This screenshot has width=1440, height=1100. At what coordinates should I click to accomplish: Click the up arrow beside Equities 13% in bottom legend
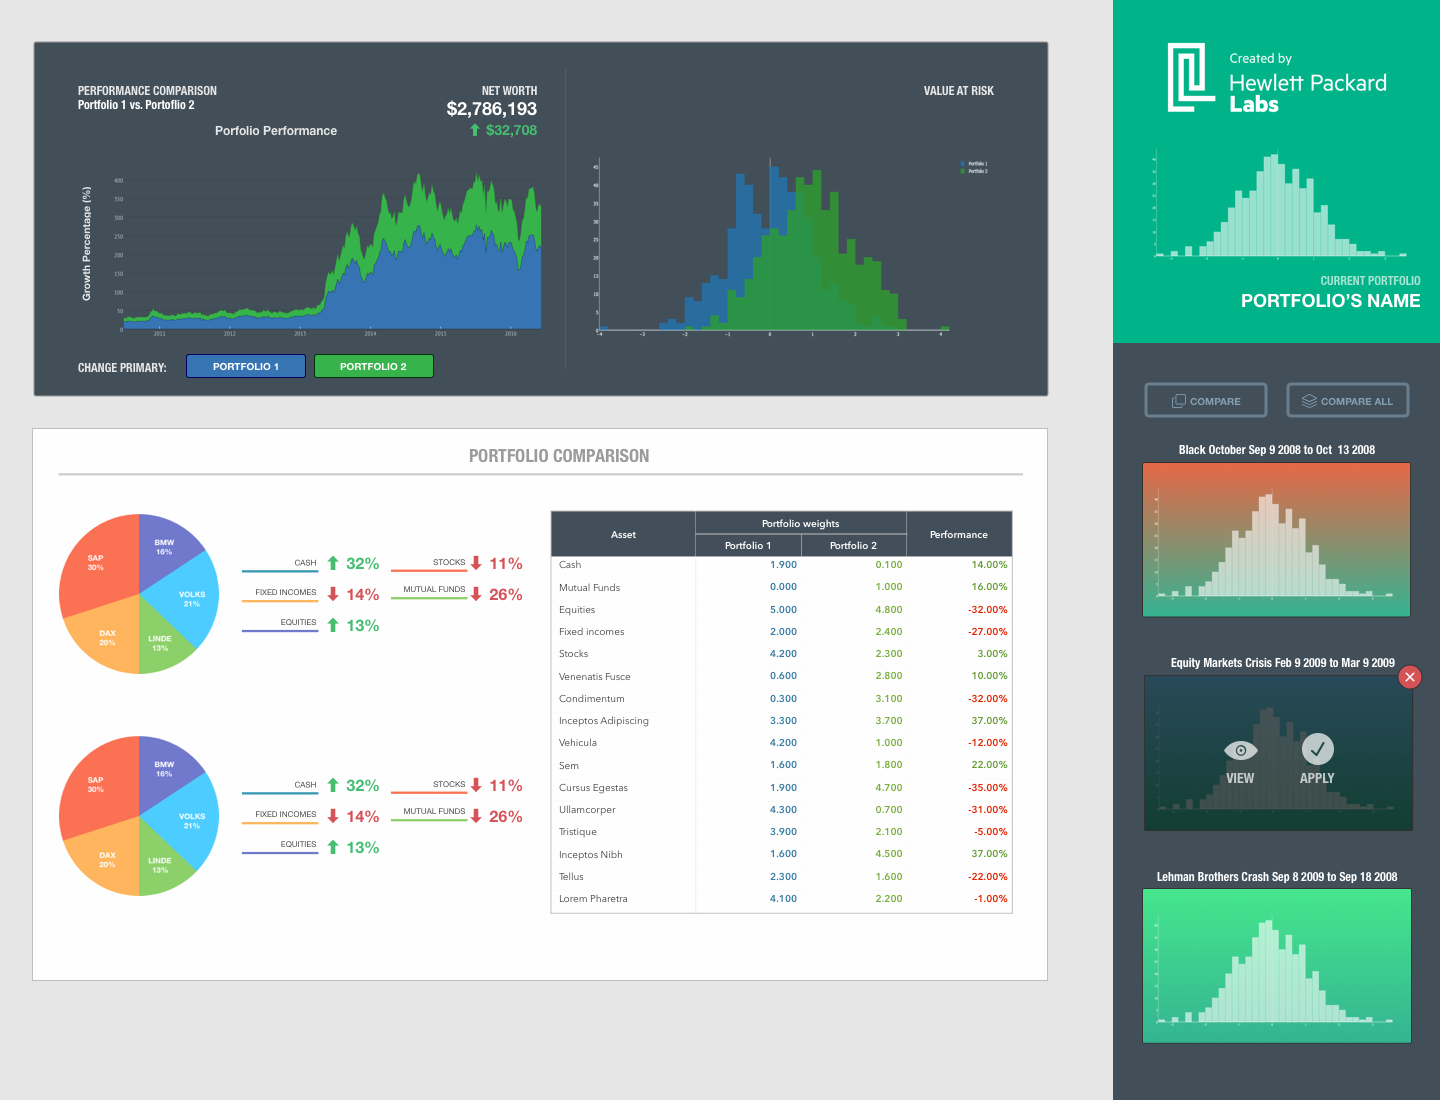tap(333, 847)
